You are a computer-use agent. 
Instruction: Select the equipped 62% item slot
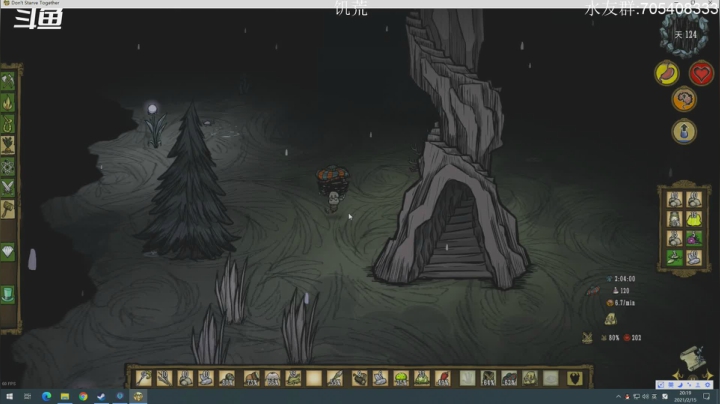click(x=509, y=378)
